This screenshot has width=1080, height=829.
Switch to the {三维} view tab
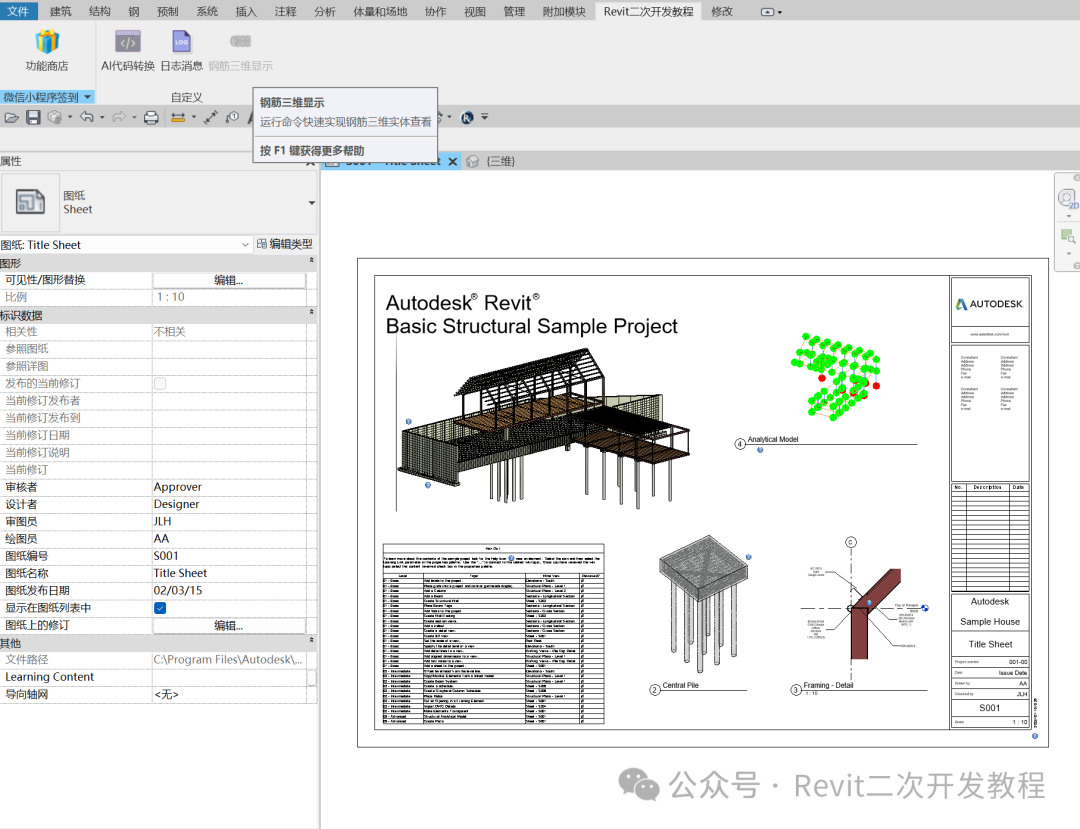501,161
